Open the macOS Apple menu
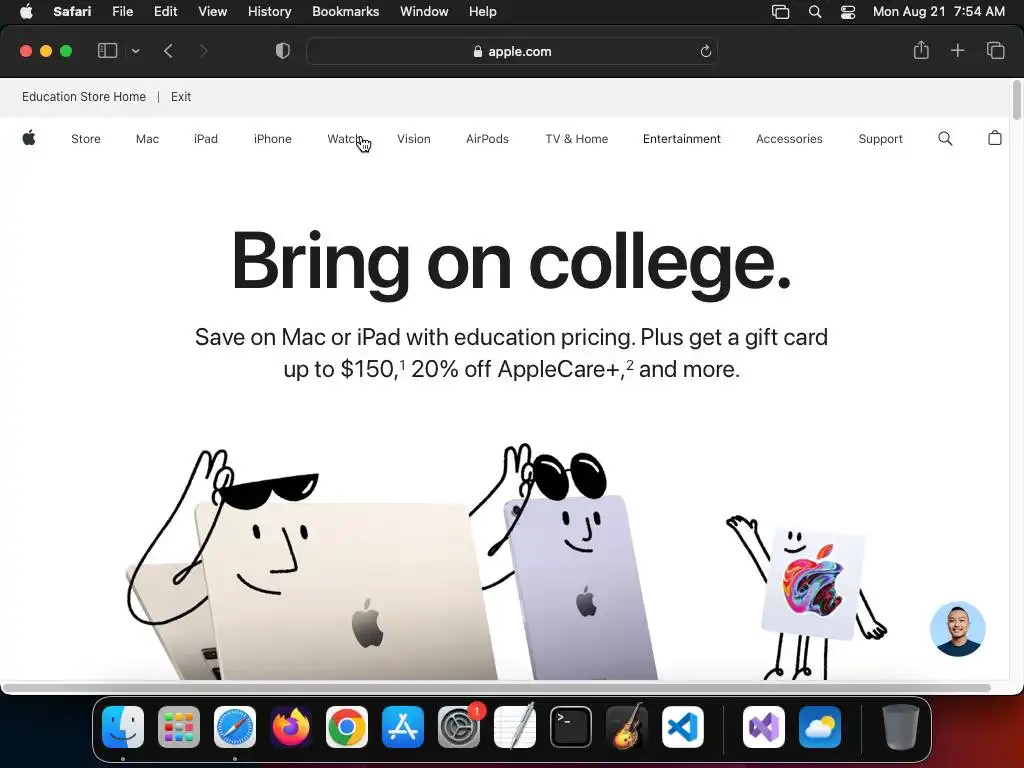 (26, 11)
